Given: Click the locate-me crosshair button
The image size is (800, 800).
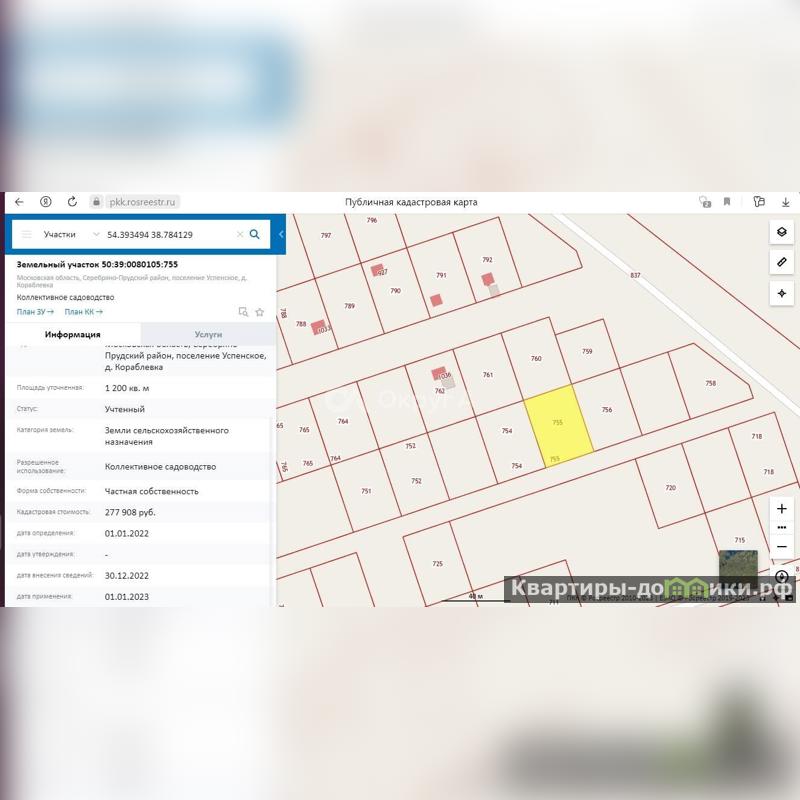Looking at the screenshot, I should [x=782, y=293].
